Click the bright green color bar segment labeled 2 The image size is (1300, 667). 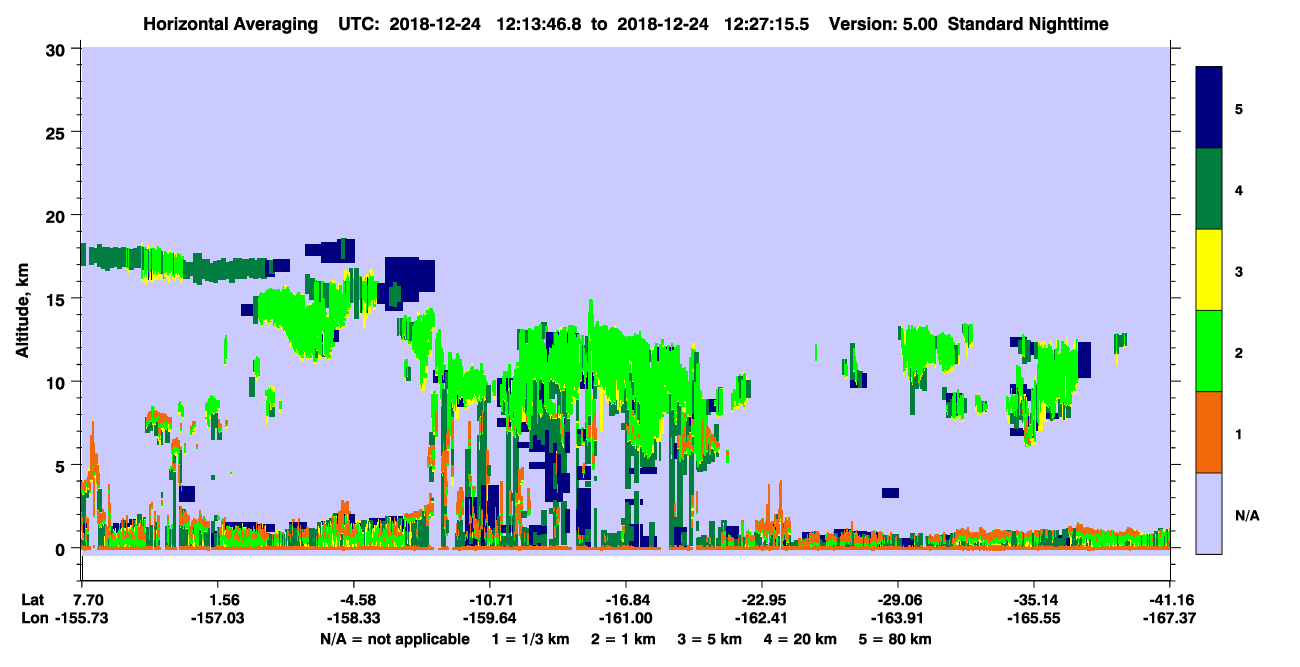click(1209, 350)
